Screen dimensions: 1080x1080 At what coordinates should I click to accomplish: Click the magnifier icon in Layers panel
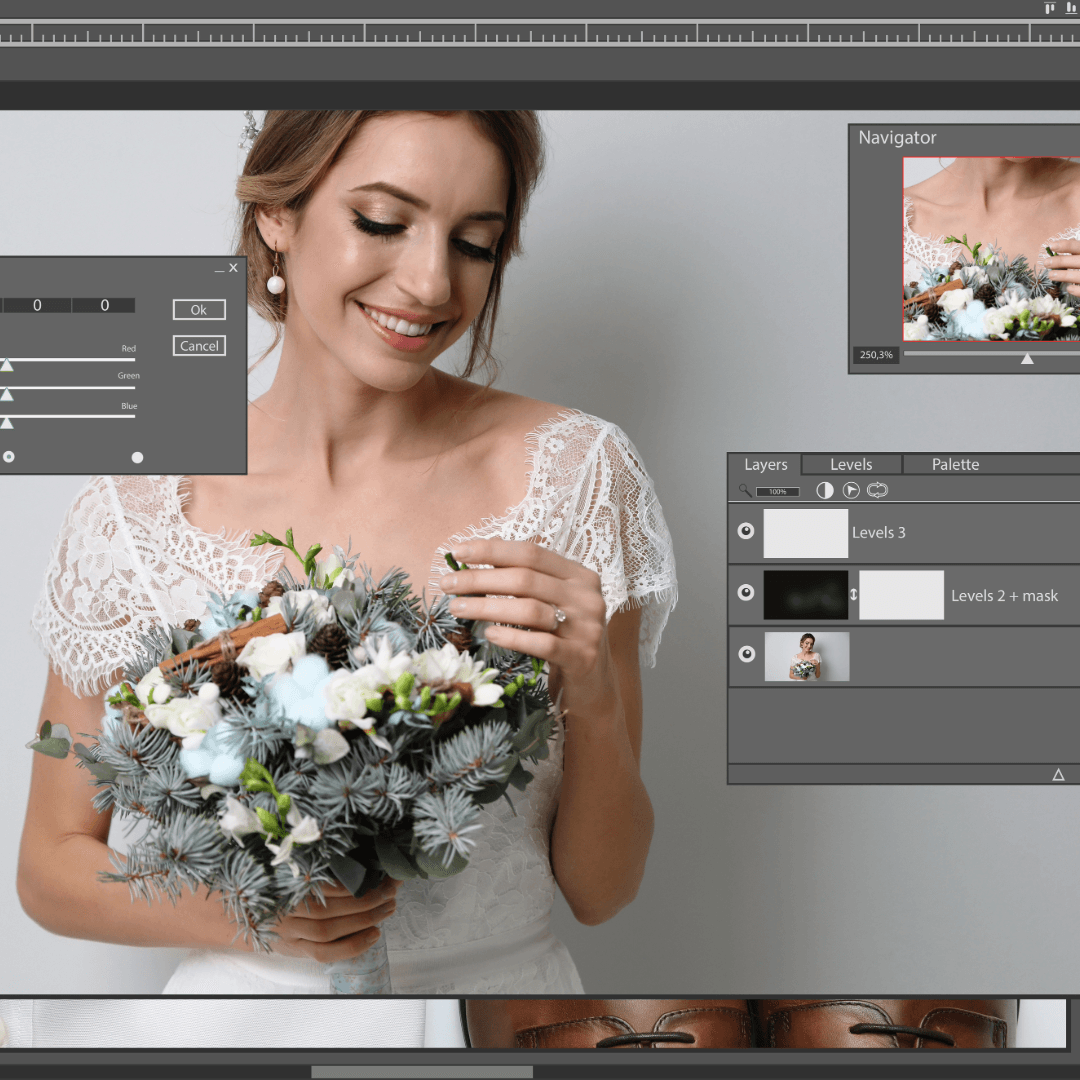tap(745, 491)
